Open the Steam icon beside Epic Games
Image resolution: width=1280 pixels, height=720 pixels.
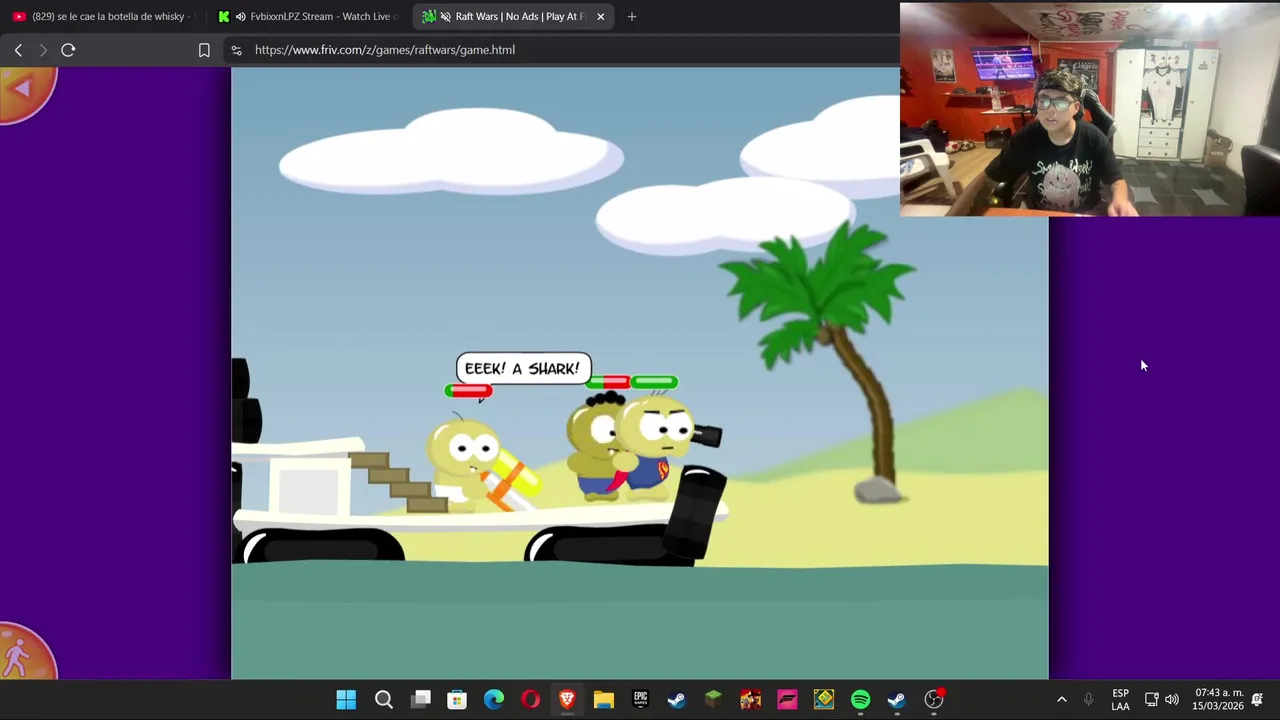click(677, 700)
